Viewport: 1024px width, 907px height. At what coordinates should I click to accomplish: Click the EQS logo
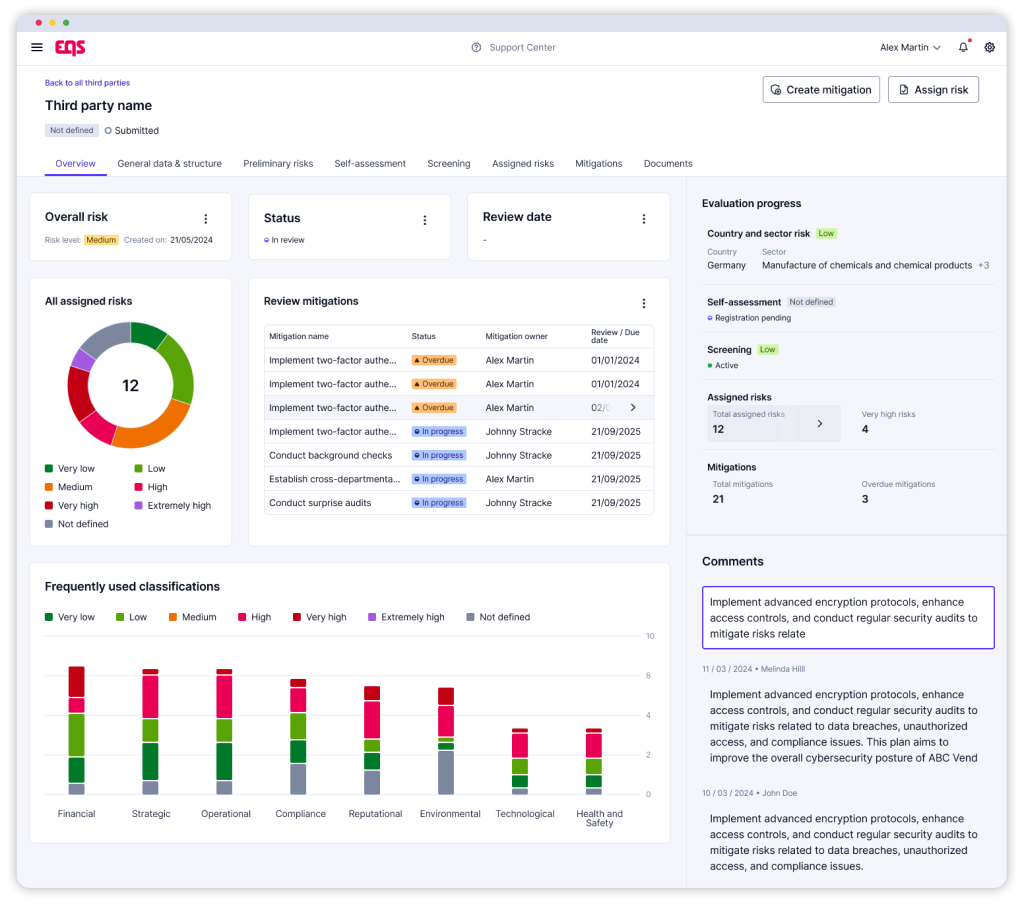pos(70,47)
